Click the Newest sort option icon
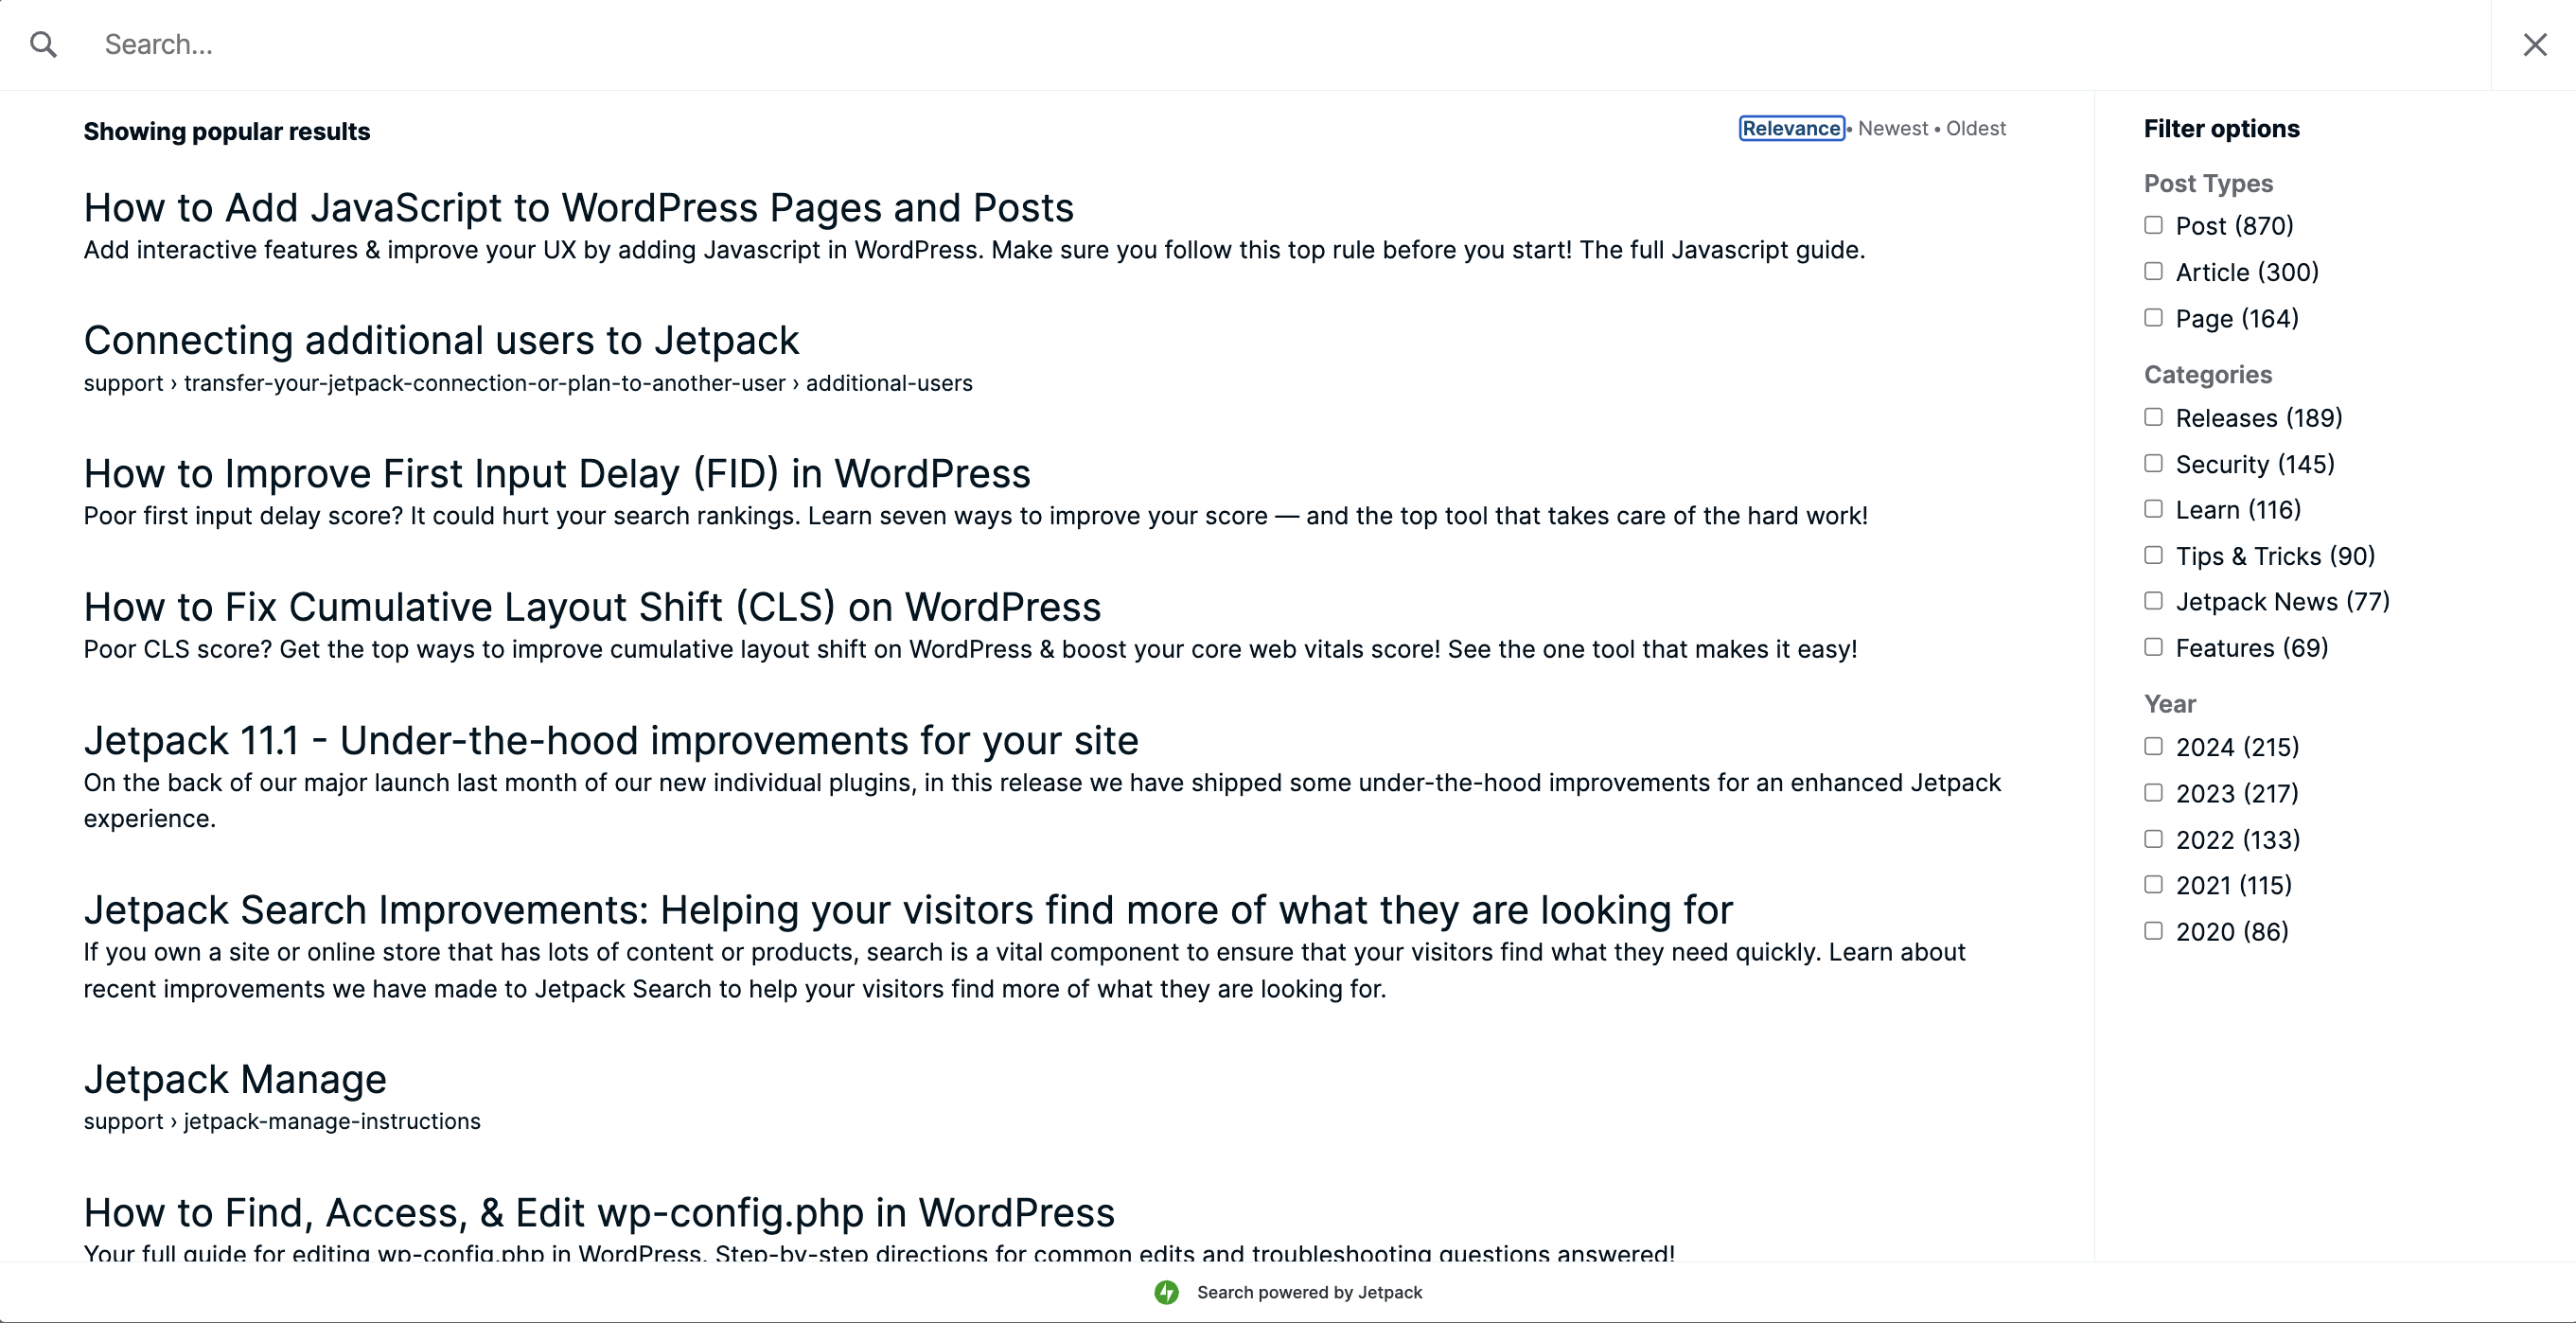The height and width of the screenshot is (1323, 2576). (1895, 129)
